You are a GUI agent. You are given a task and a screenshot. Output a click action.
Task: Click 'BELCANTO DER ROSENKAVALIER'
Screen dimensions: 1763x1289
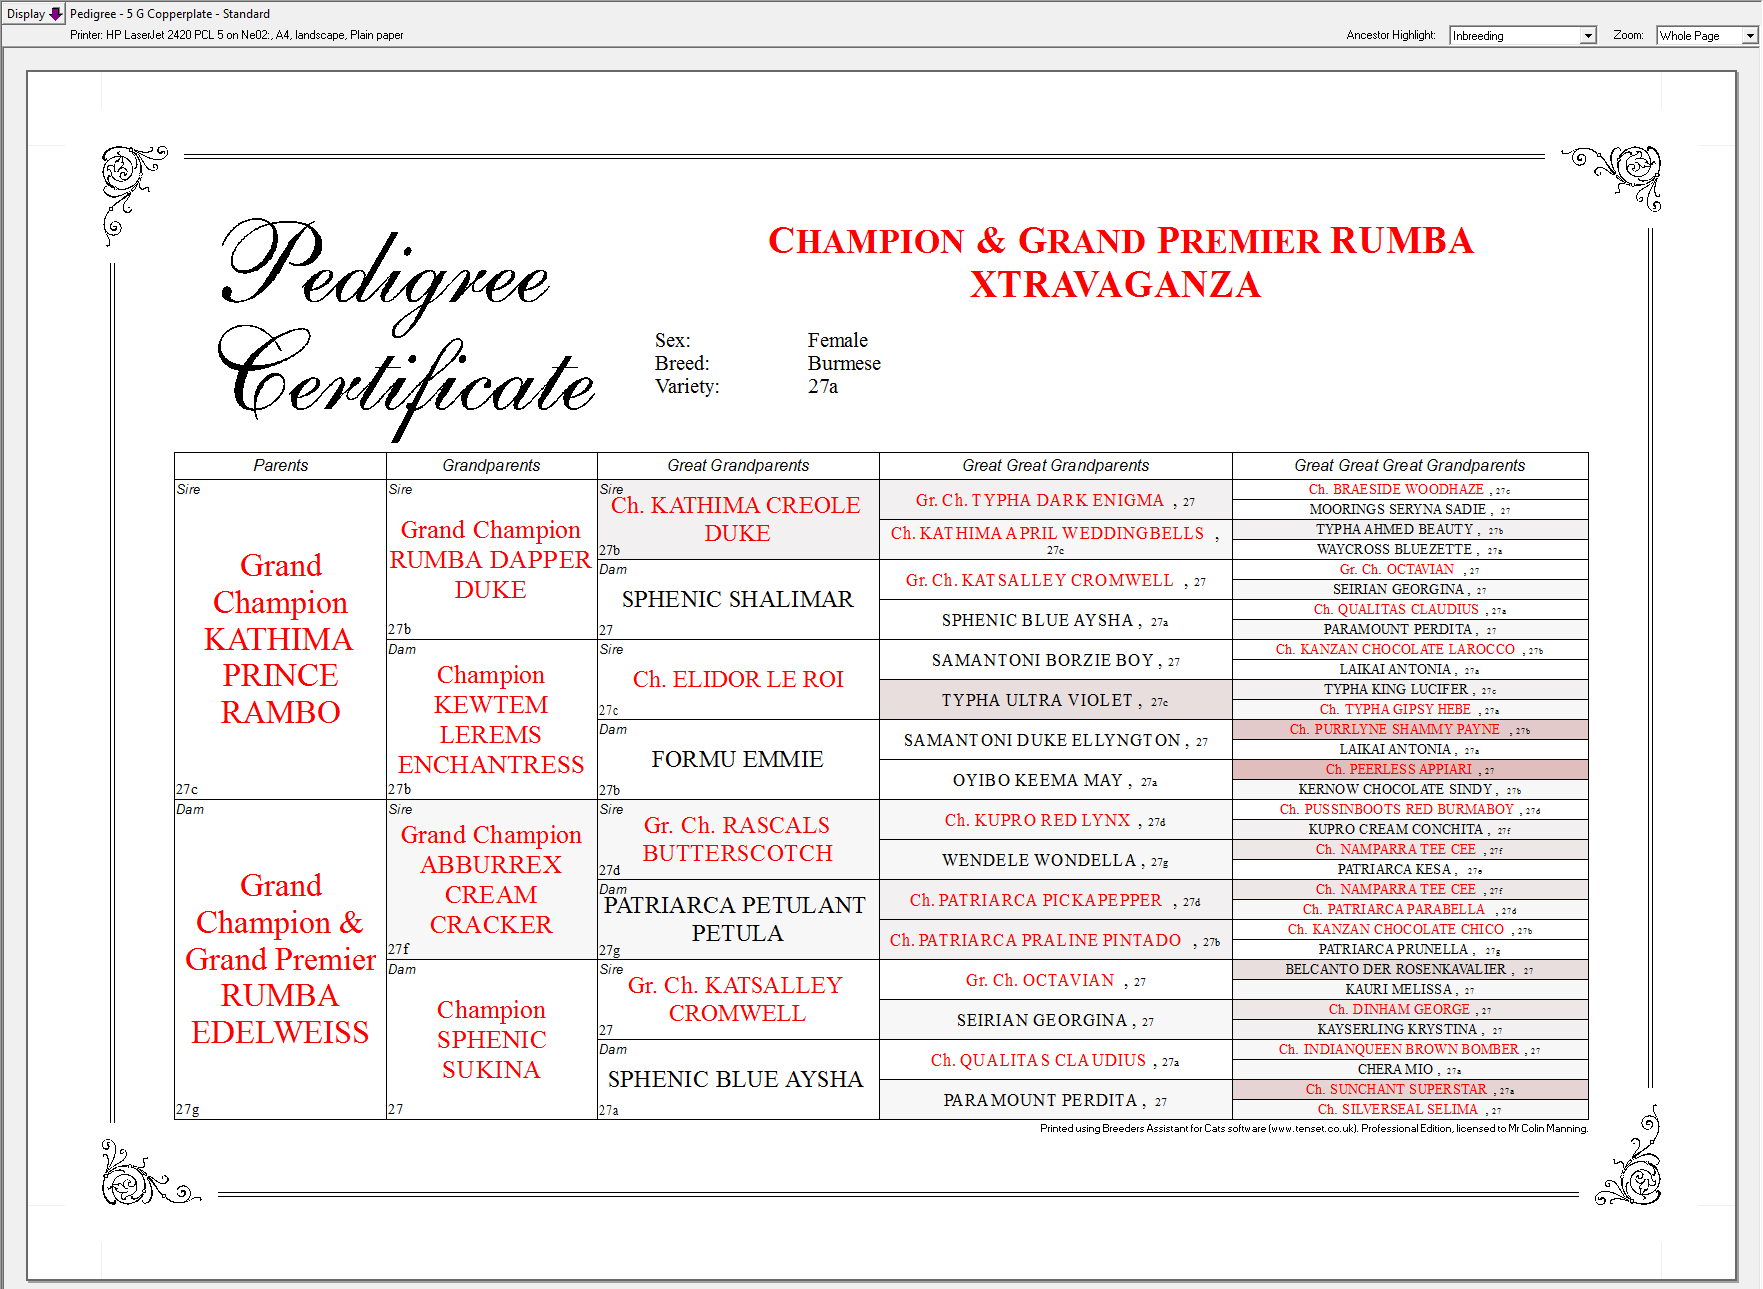click(1410, 970)
